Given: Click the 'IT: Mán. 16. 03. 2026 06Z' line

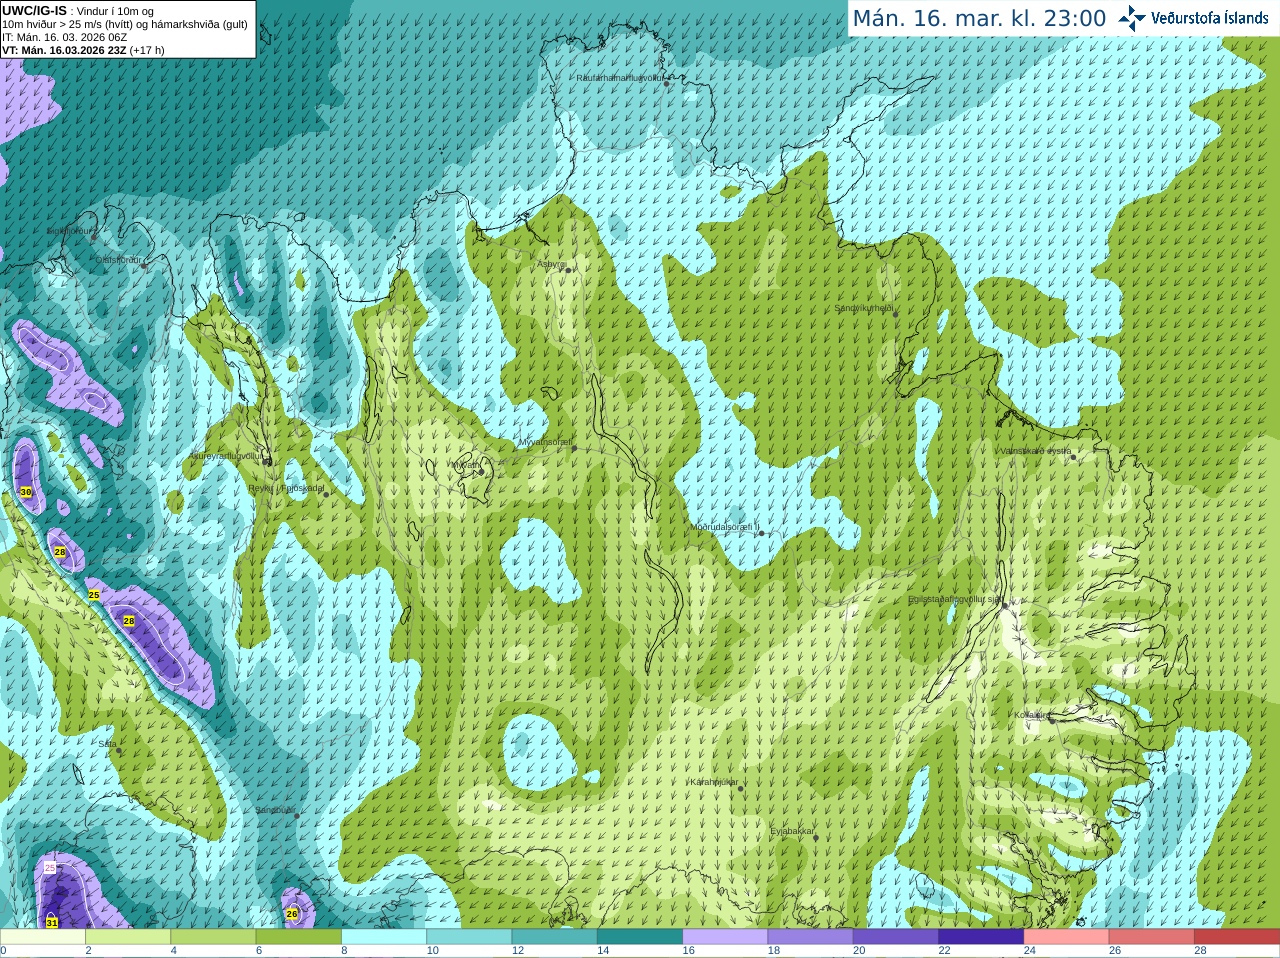Looking at the screenshot, I should click(65, 37).
